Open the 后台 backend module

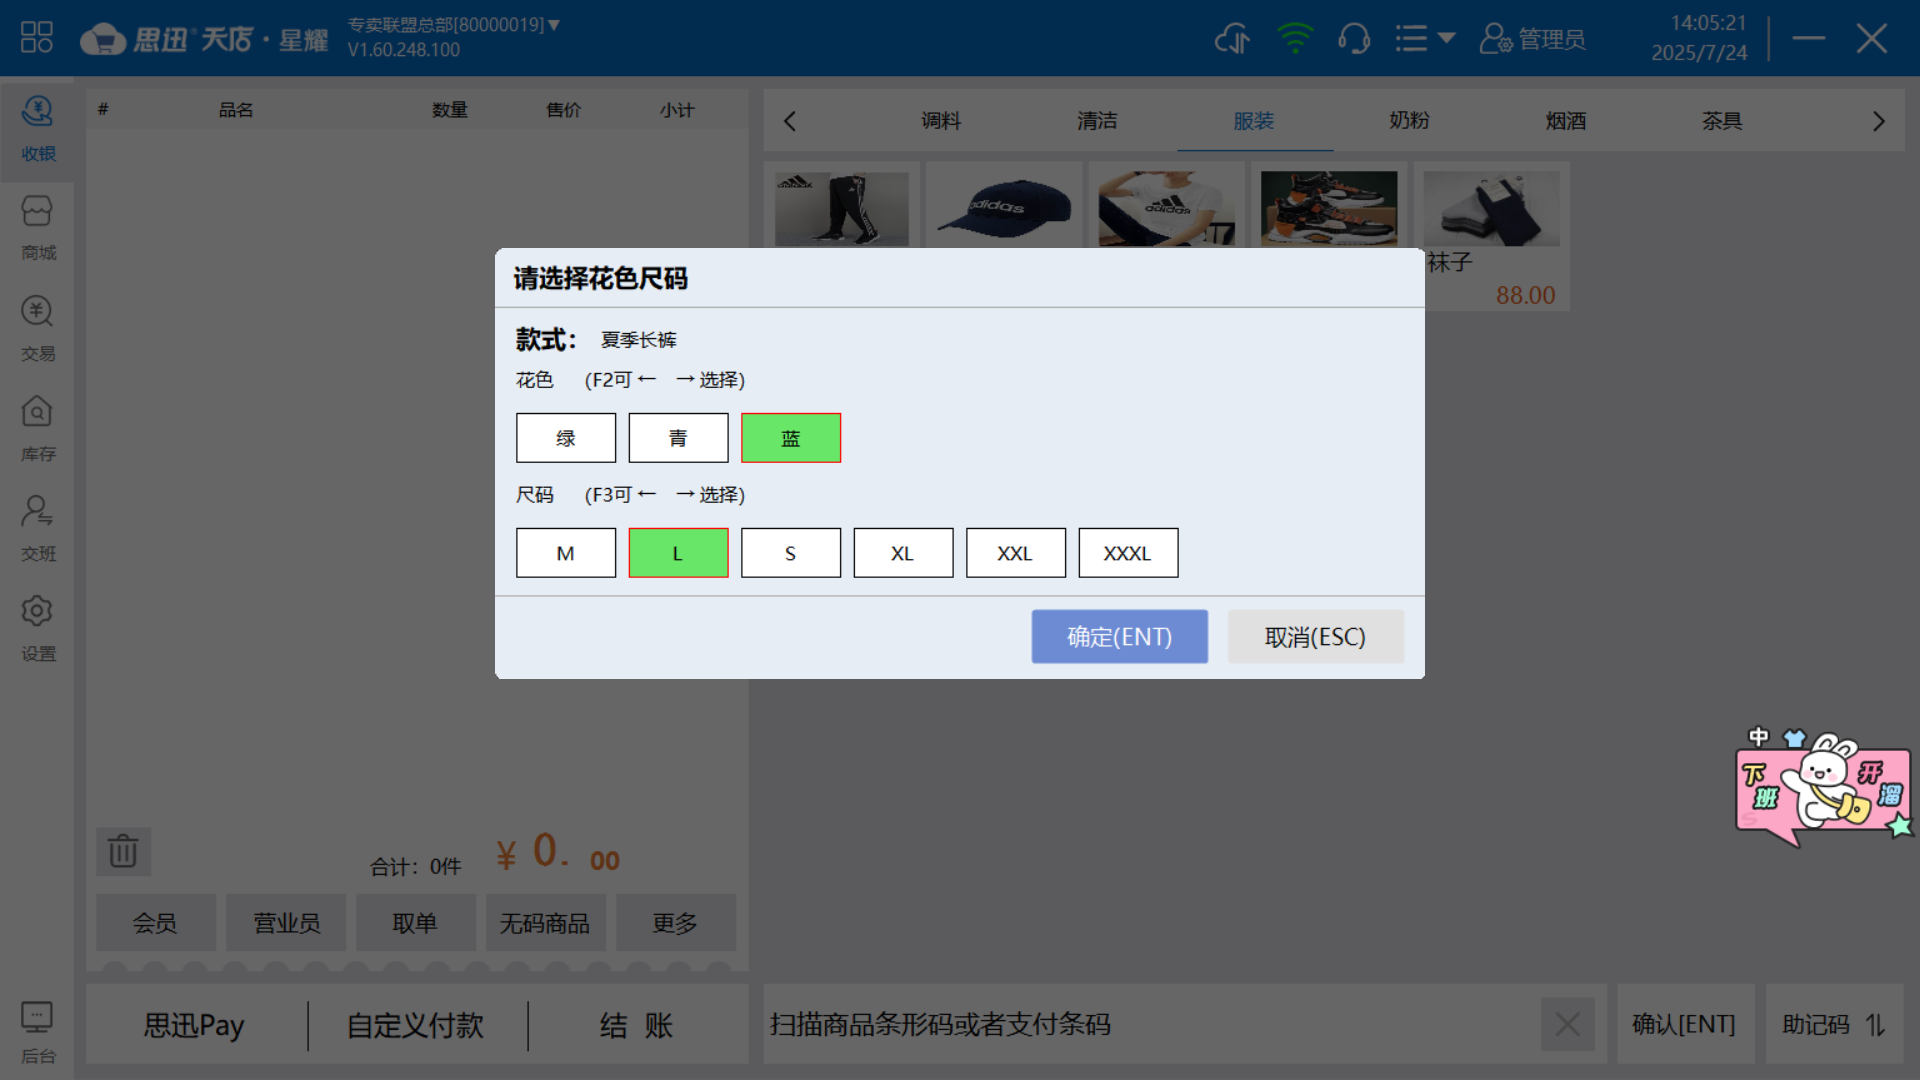click(38, 1030)
